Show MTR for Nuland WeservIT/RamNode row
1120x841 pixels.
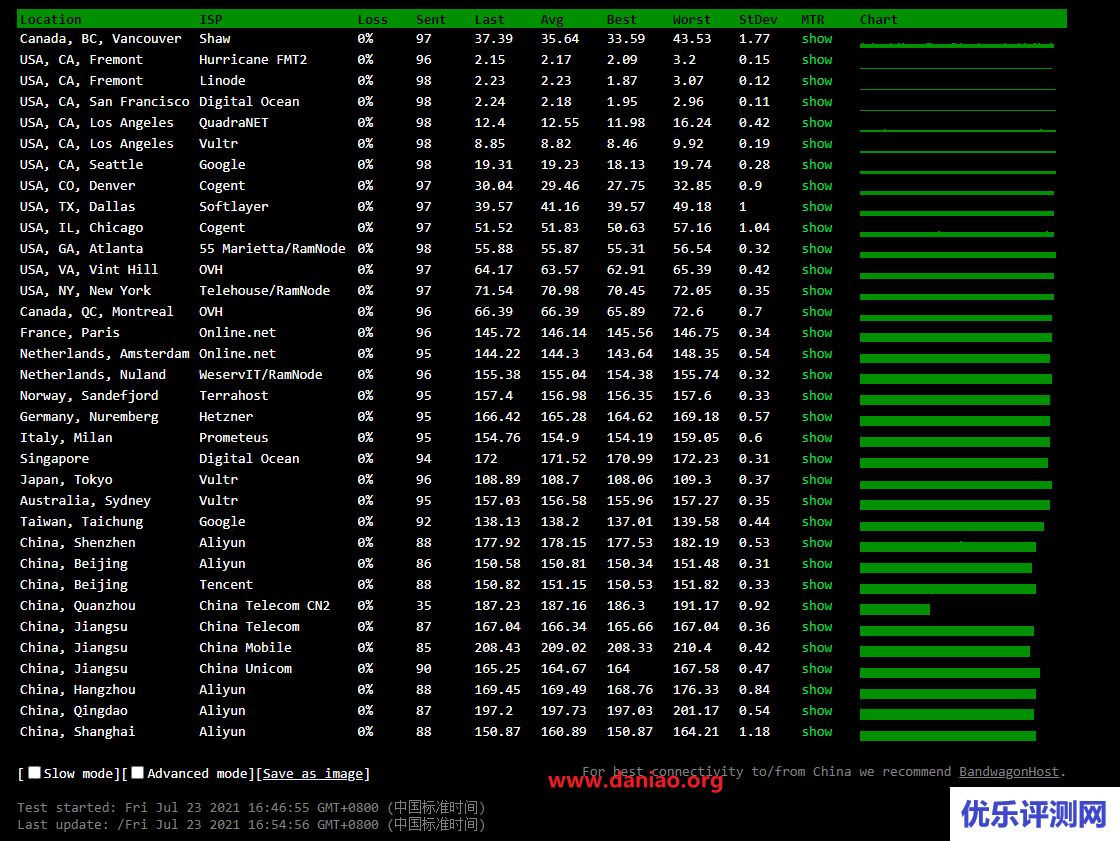tap(816, 374)
